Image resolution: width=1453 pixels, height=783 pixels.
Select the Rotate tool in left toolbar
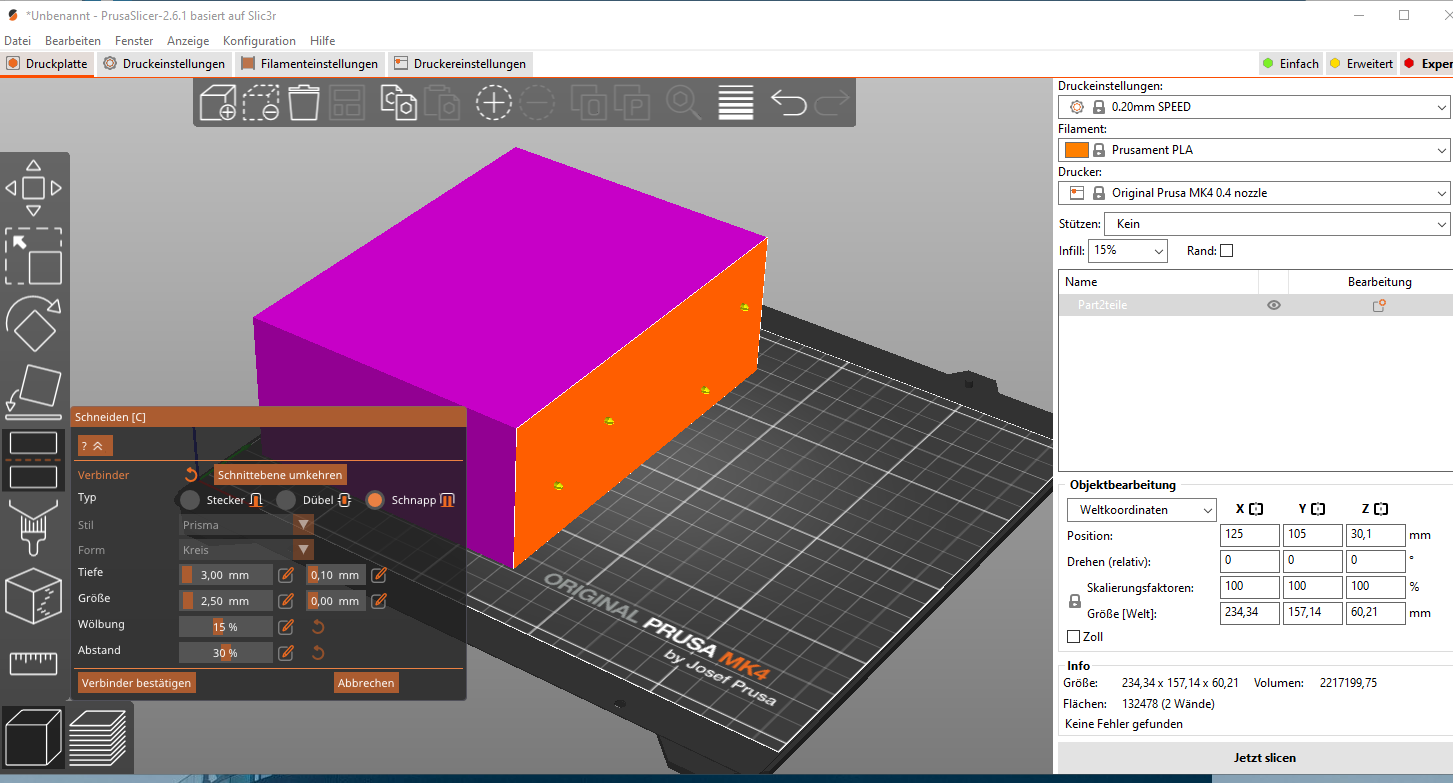click(33, 323)
